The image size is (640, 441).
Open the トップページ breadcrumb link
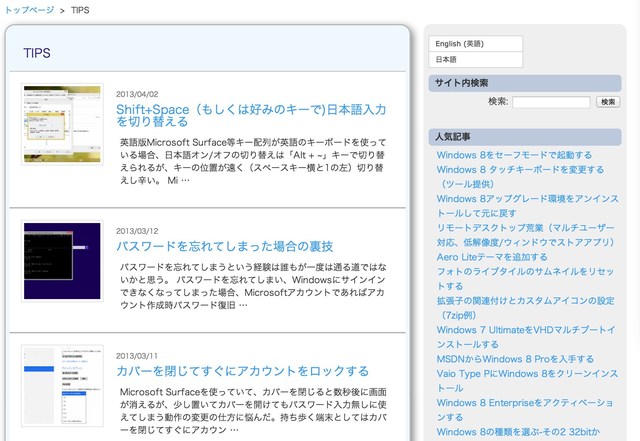[28, 9]
